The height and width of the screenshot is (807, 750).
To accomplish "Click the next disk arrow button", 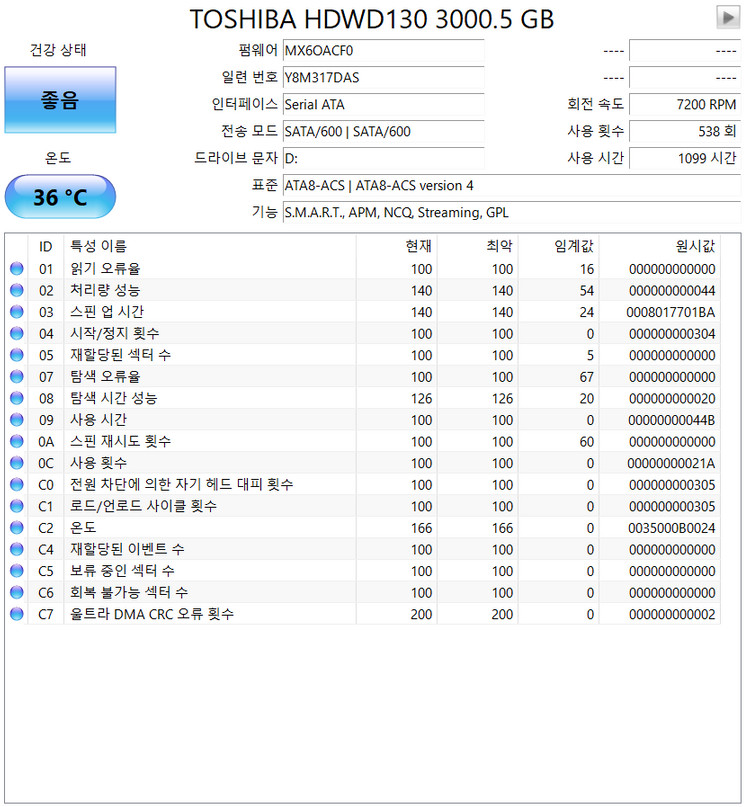I will [728, 17].
